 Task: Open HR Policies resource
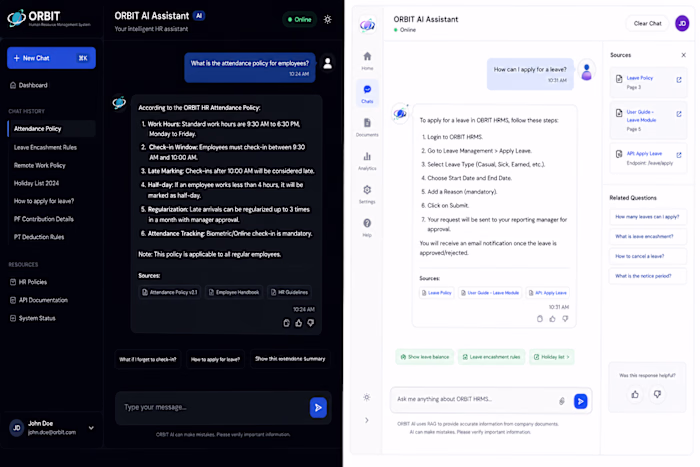click(x=28, y=282)
